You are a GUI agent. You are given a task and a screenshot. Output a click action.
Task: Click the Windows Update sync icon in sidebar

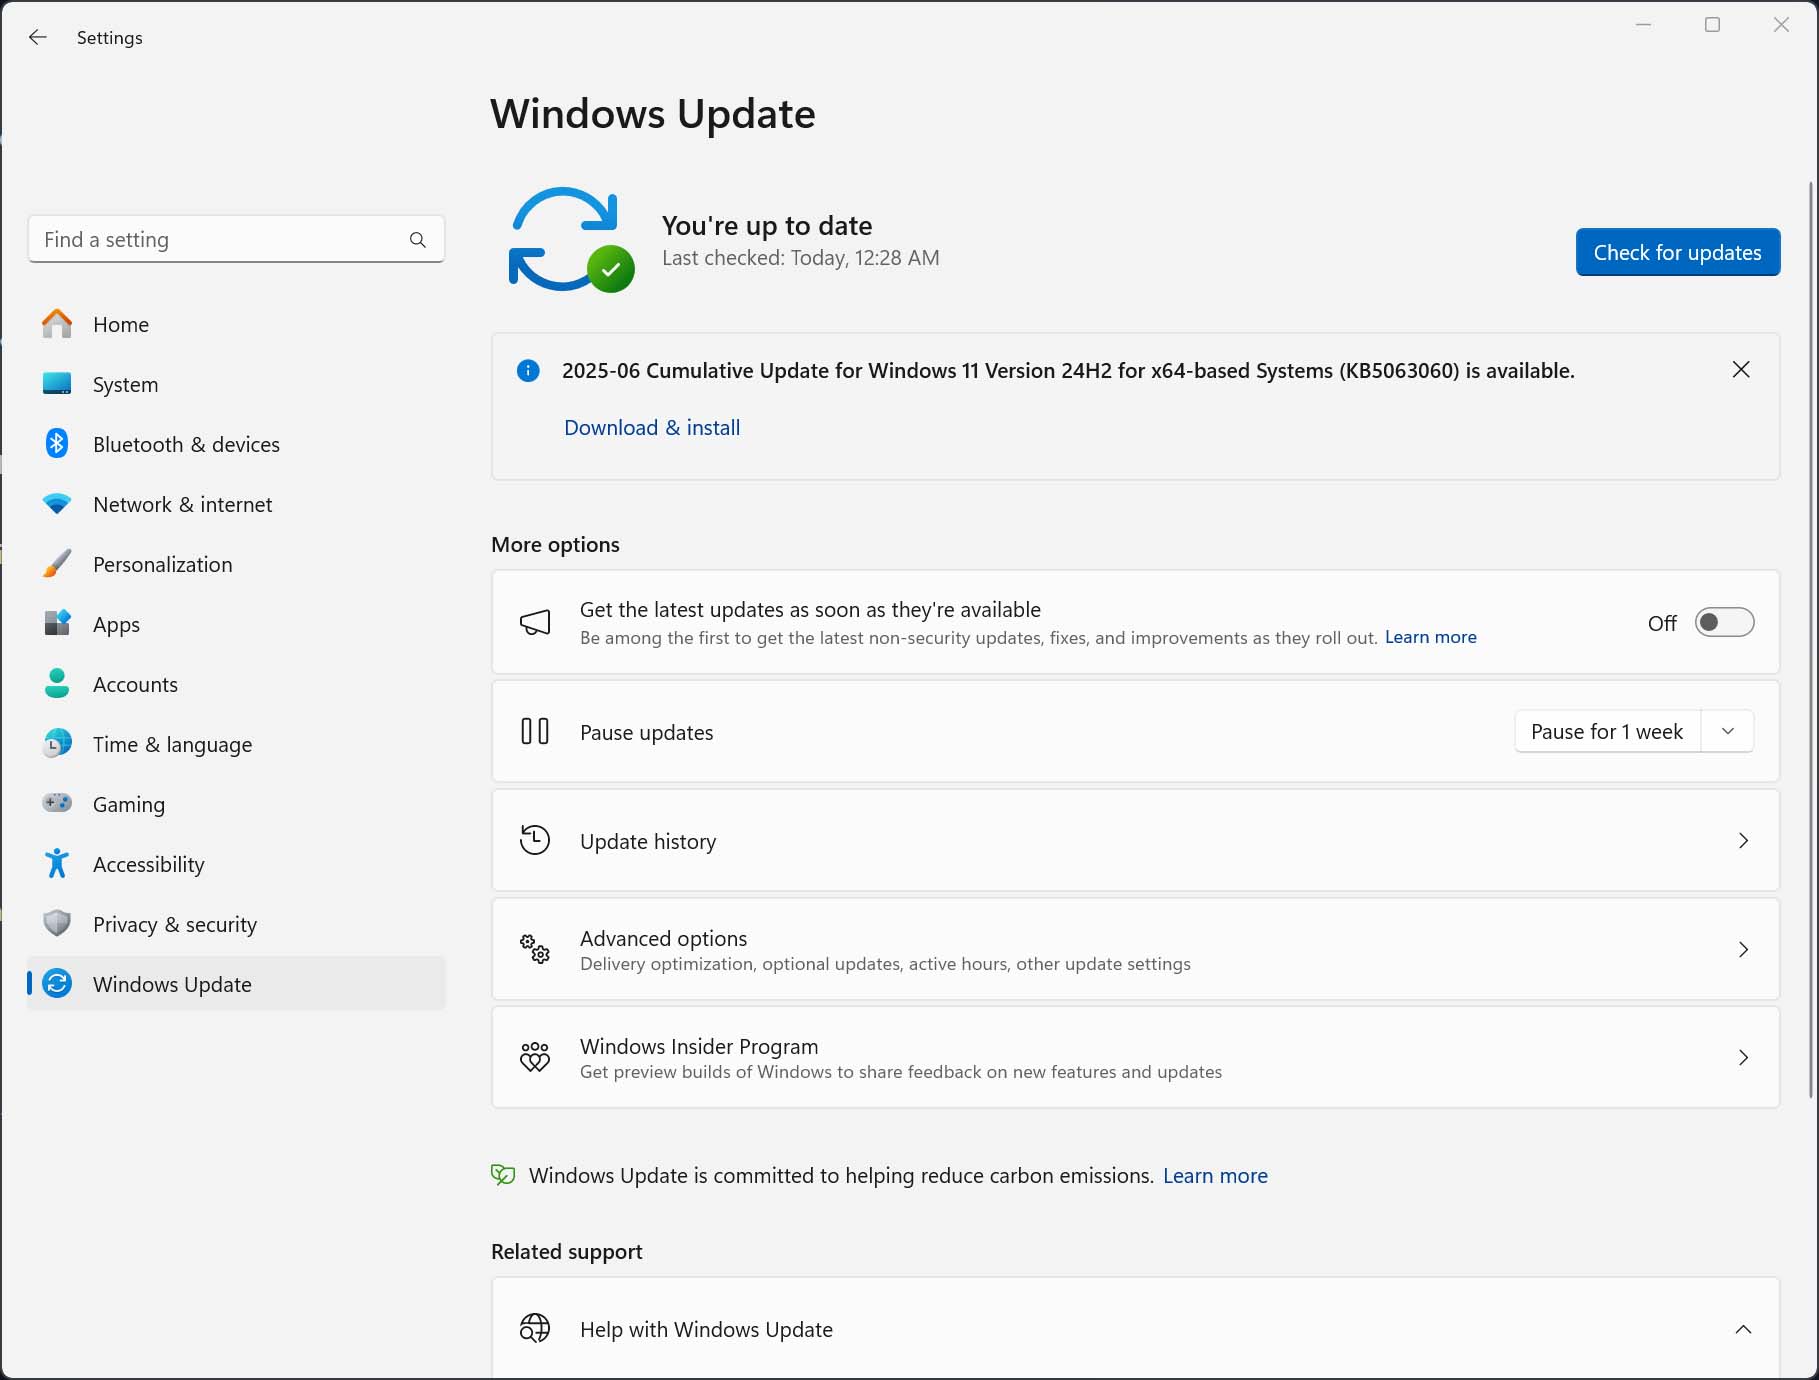click(57, 984)
